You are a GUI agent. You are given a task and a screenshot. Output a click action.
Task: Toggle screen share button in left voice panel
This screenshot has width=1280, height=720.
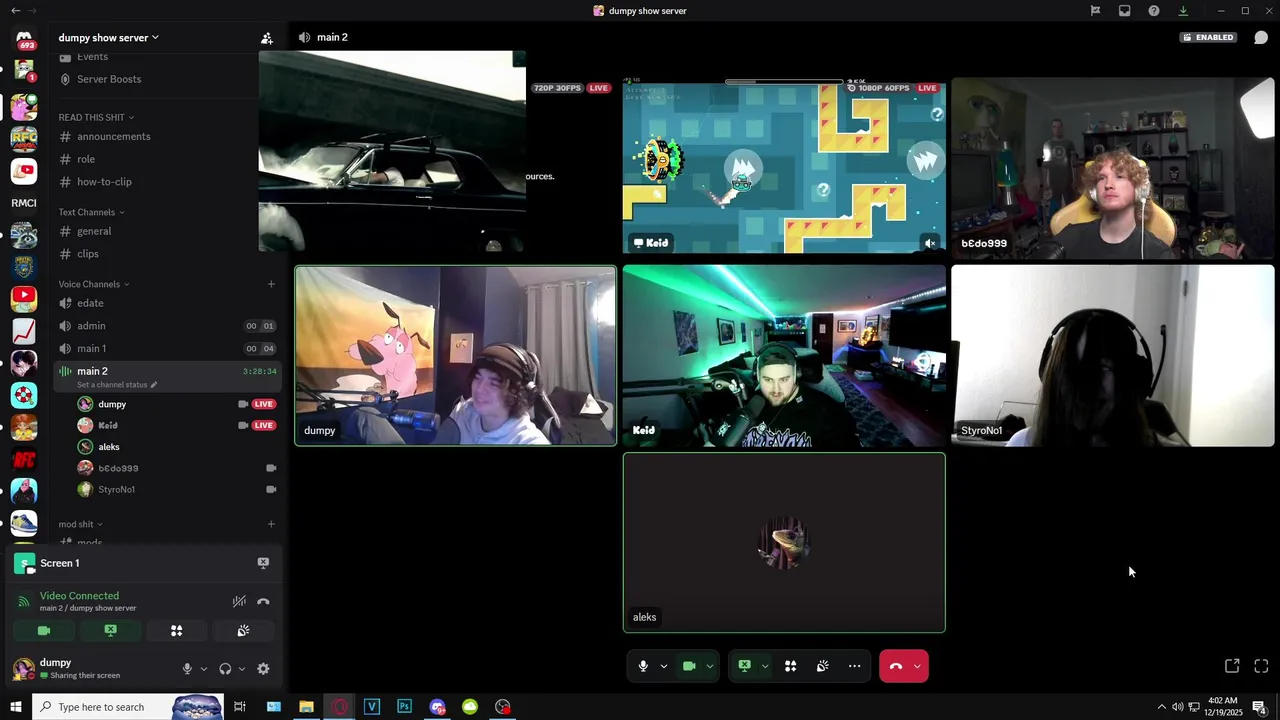pos(110,630)
